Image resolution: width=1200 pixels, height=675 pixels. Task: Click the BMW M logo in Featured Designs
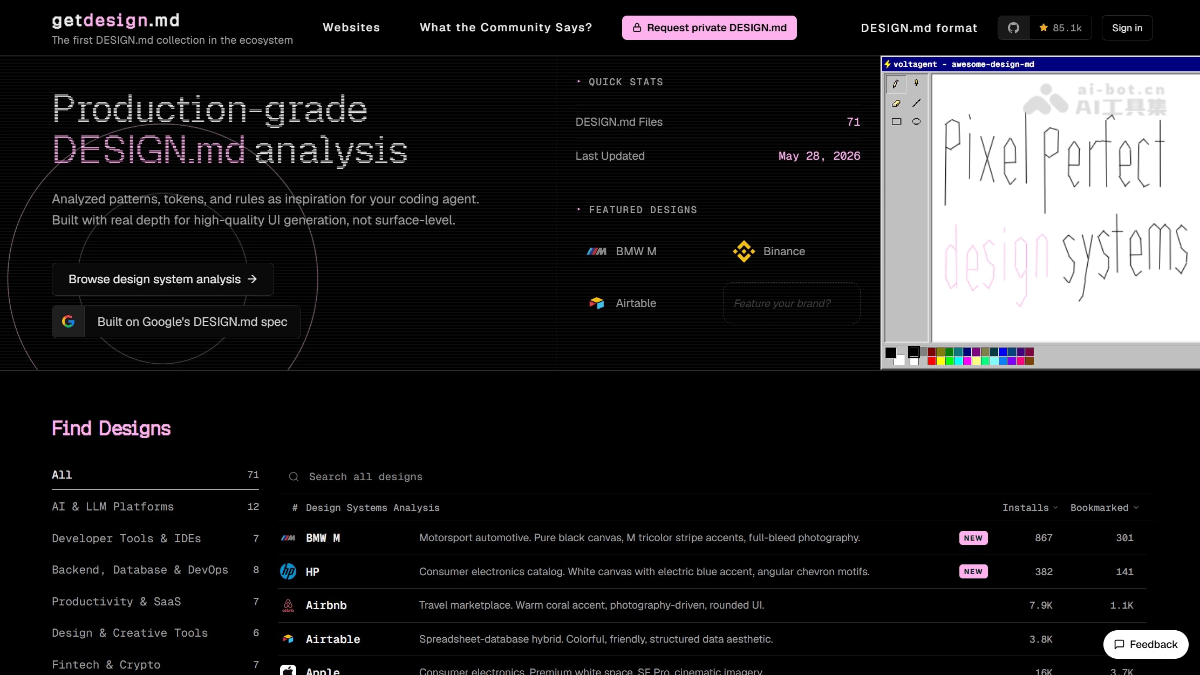pyautogui.click(x=597, y=251)
